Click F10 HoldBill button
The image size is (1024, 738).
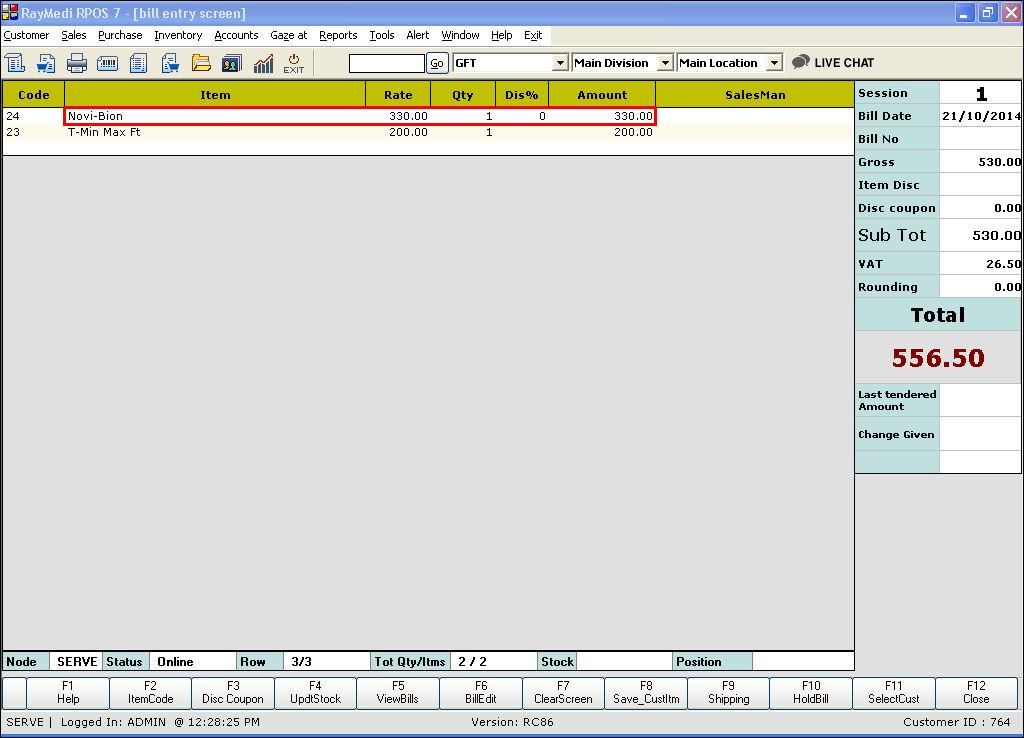pyautogui.click(x=811, y=693)
